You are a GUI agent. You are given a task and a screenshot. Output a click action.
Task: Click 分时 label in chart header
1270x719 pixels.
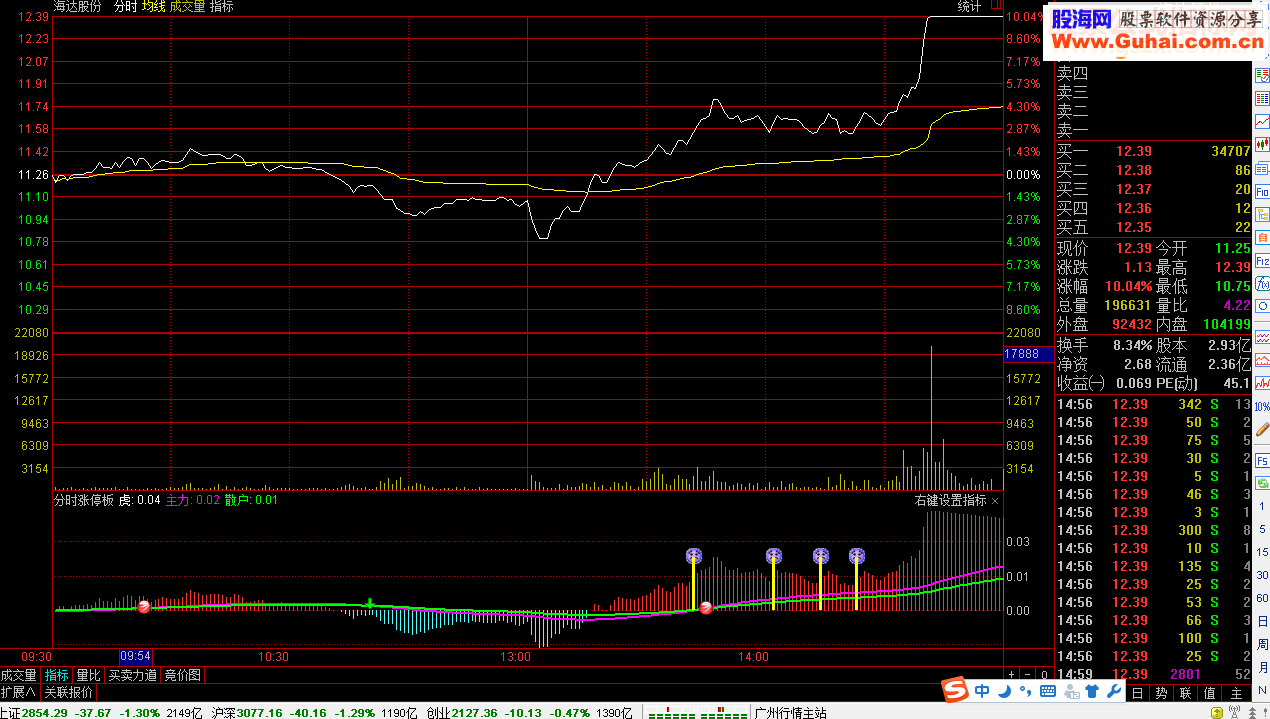[x=125, y=6]
